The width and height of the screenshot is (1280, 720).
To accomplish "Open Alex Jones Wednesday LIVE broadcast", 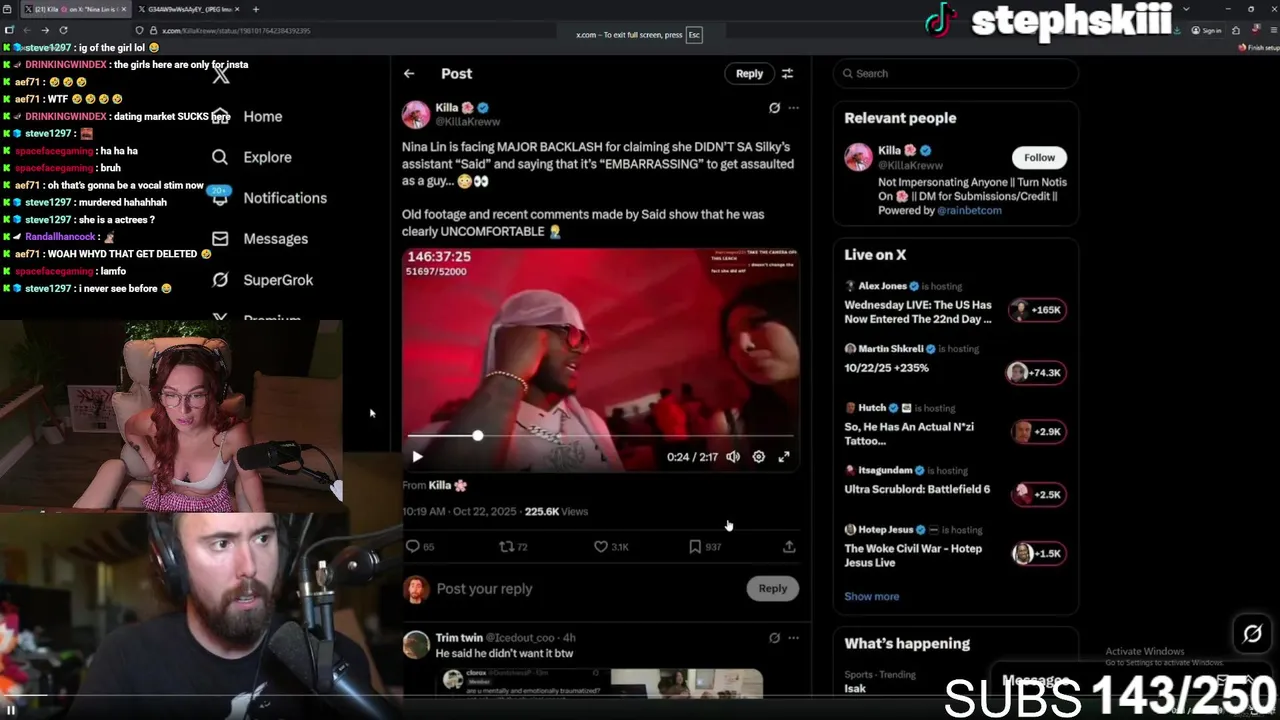I will [x=917, y=312].
